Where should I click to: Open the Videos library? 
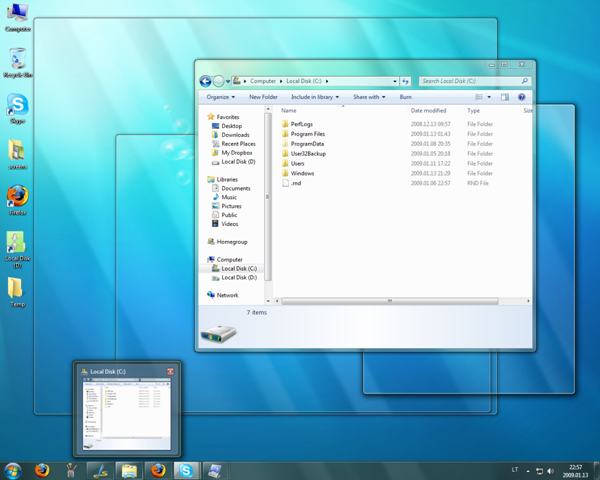tap(225, 224)
